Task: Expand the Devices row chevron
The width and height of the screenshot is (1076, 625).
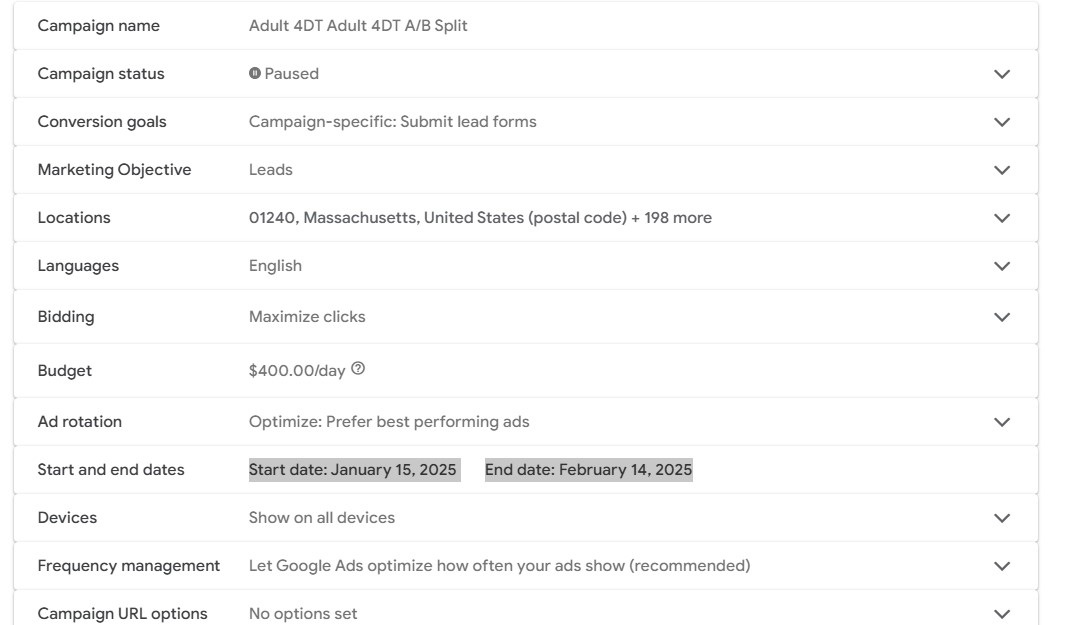Action: click(x=1002, y=518)
